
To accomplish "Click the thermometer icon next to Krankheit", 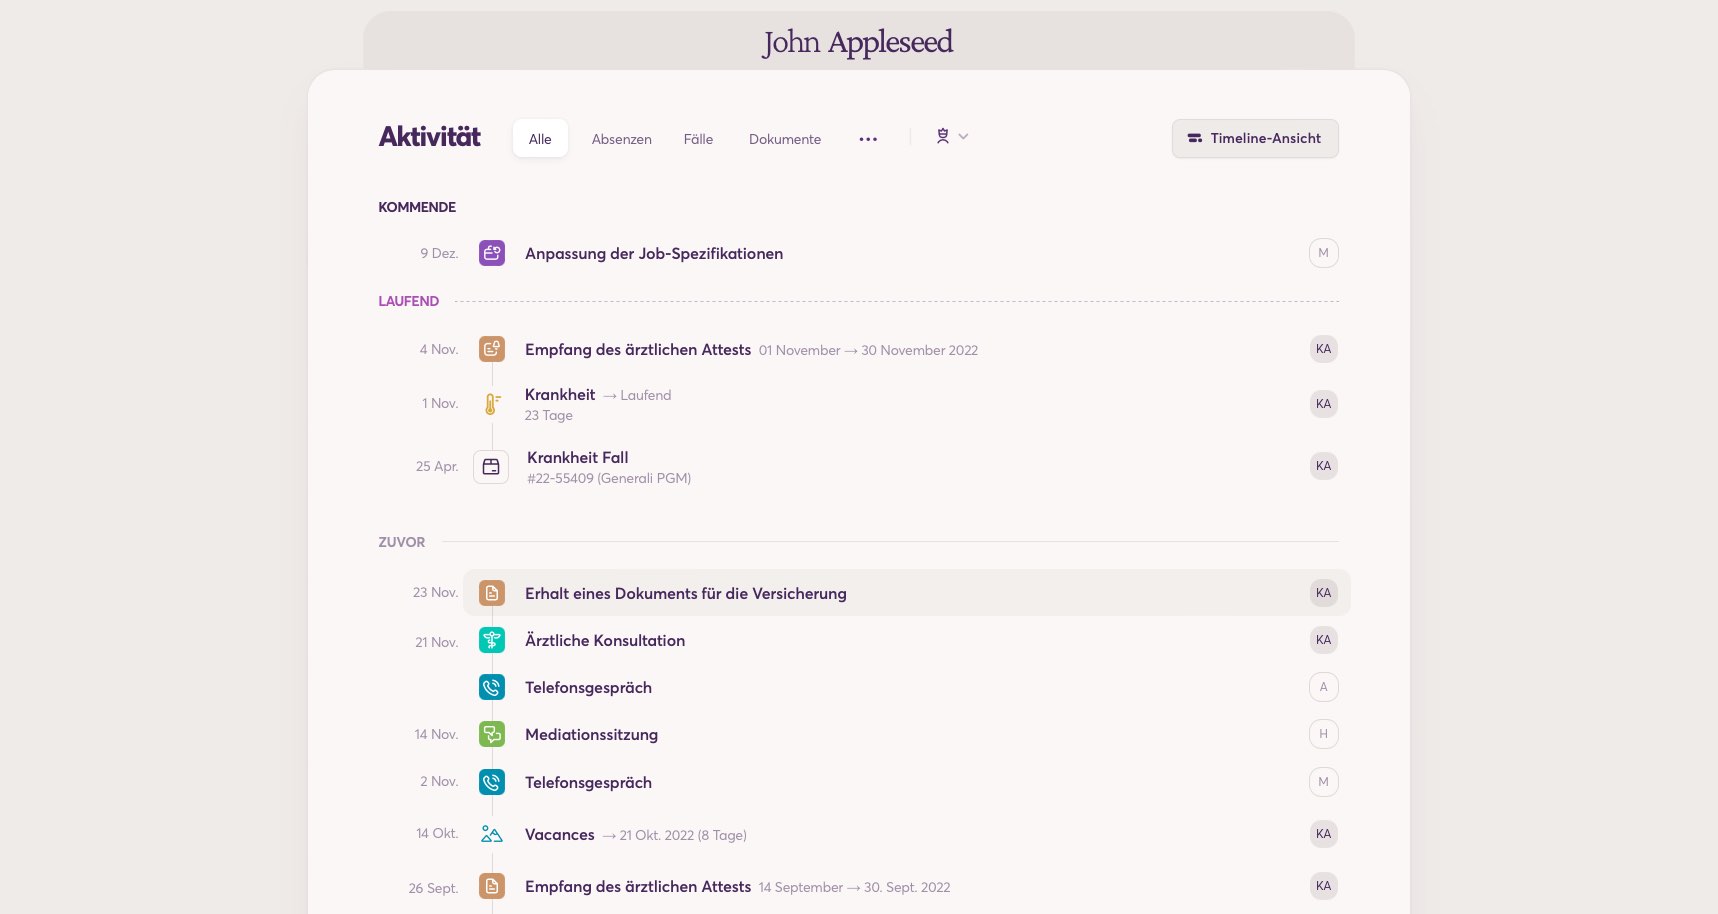I will tap(491, 403).
